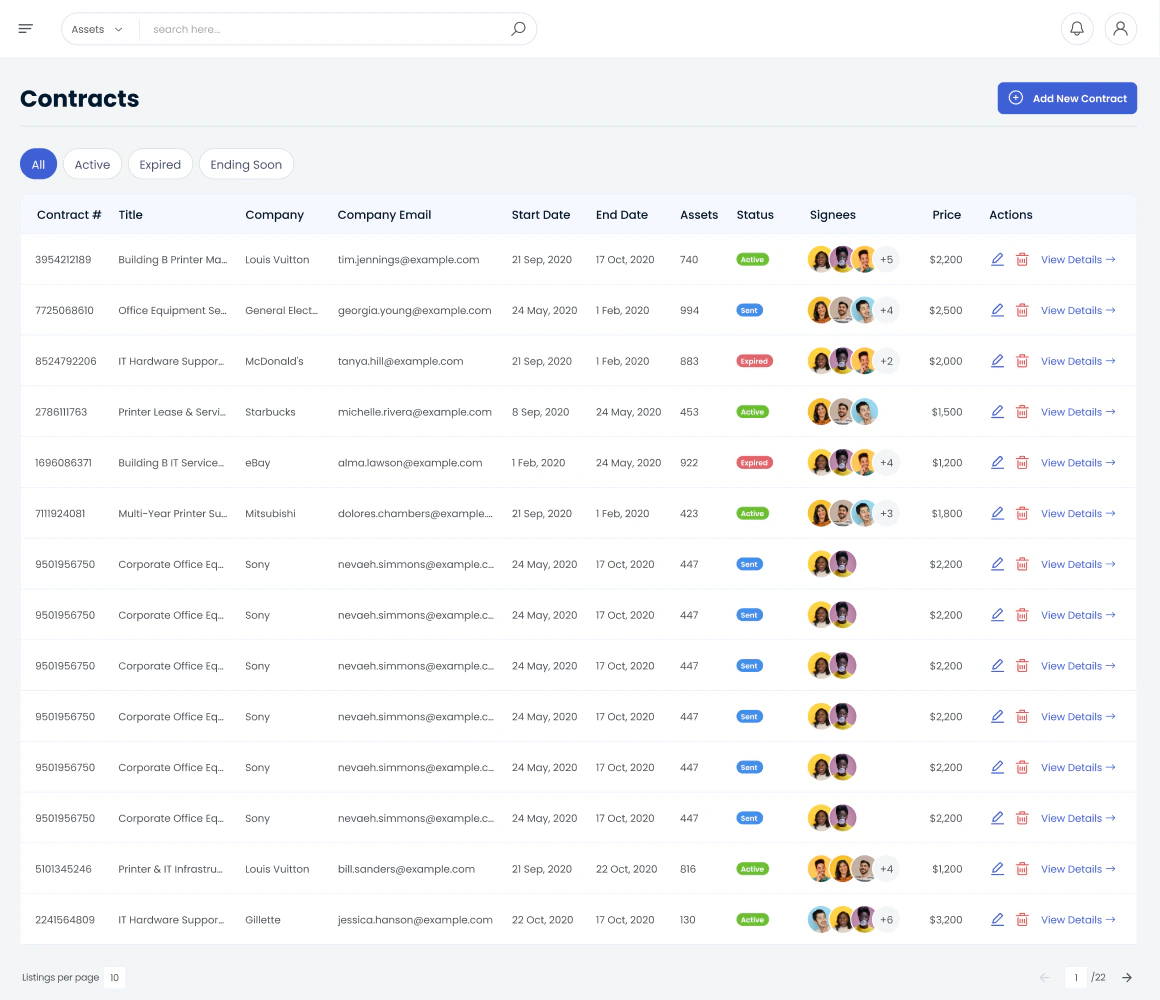Go to previous page arrow

[1045, 978]
